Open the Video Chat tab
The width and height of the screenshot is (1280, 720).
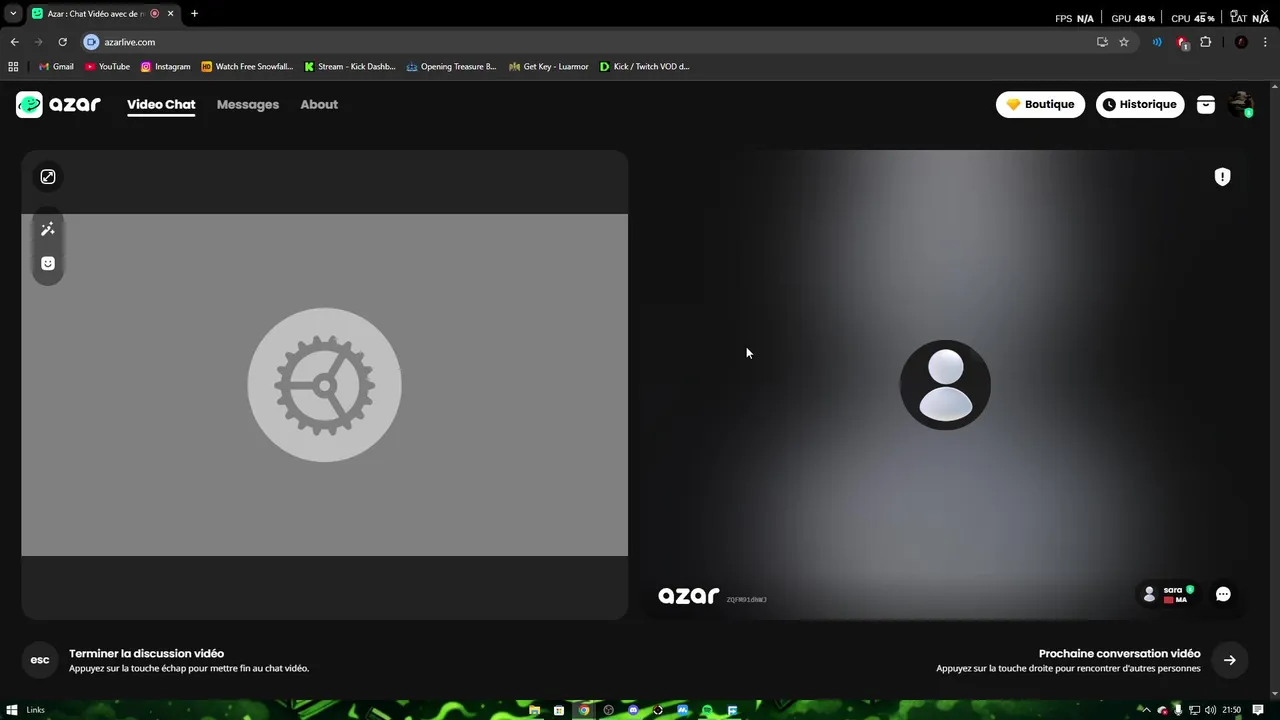pyautogui.click(x=161, y=104)
